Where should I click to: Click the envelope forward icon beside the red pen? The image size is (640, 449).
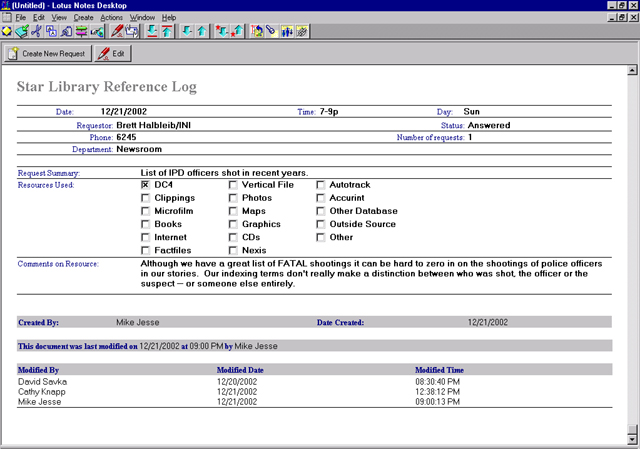tap(132, 31)
